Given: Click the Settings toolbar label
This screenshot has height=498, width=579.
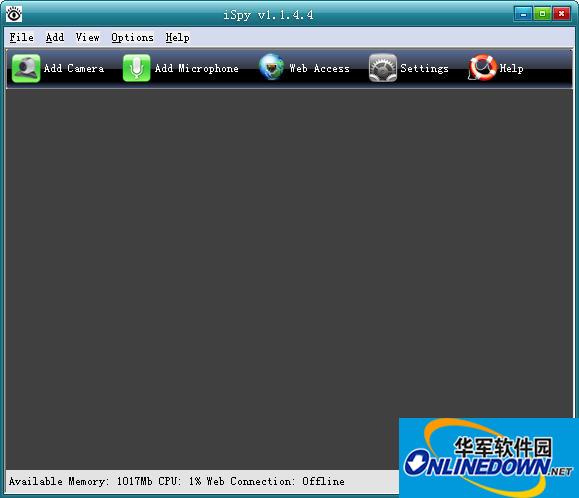Looking at the screenshot, I should [424, 69].
